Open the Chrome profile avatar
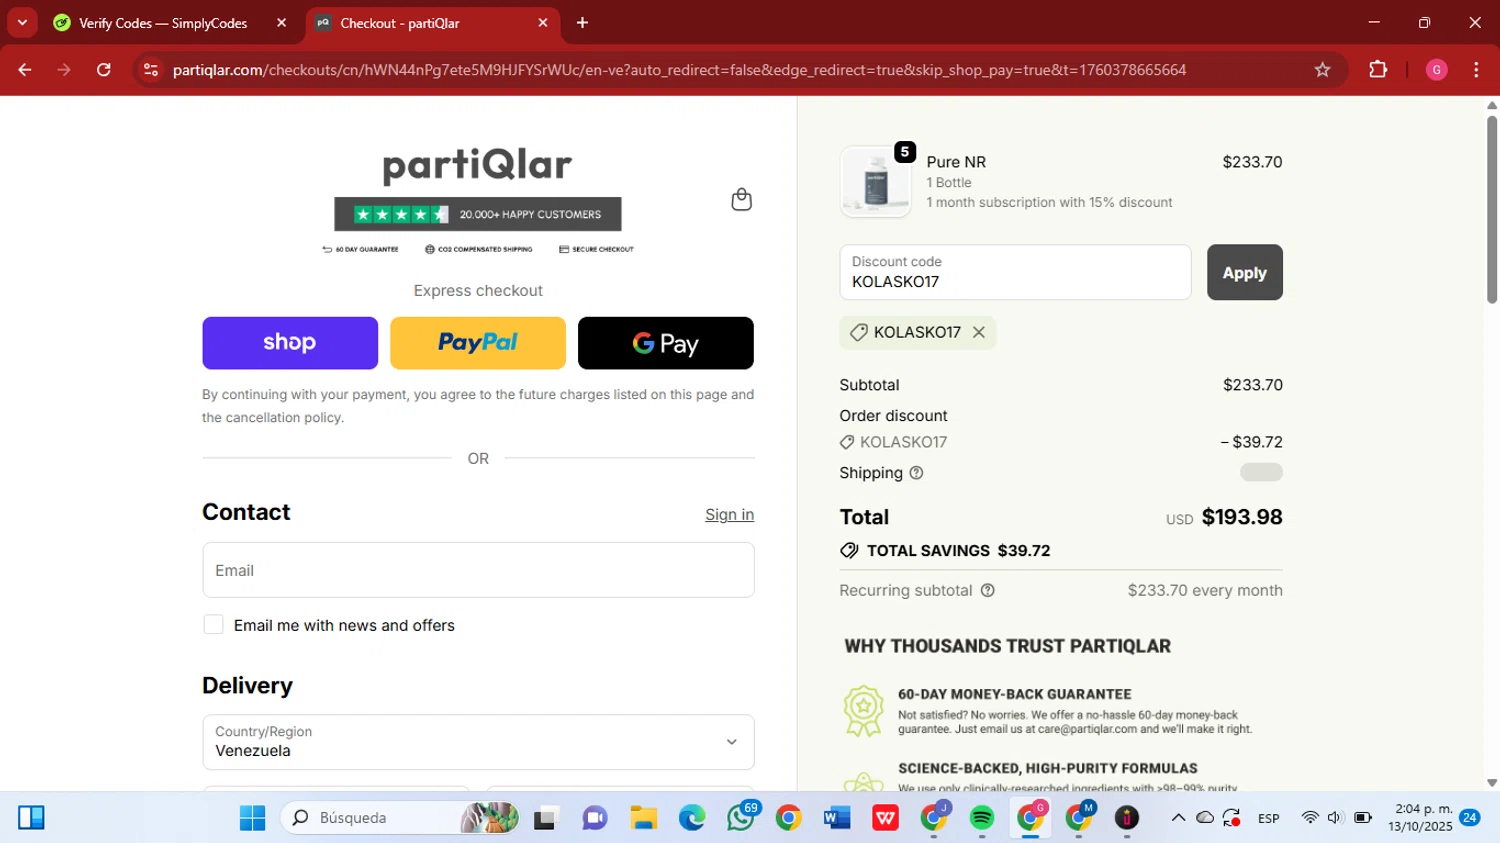Screen dimensions: 1500x843 (1437, 70)
